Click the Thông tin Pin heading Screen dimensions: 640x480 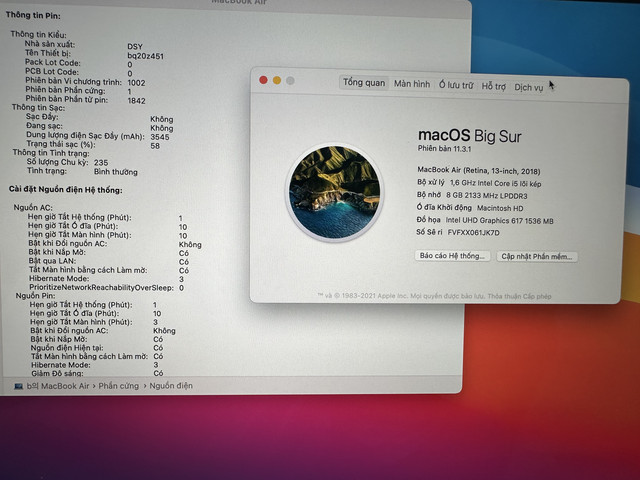tap(33, 16)
